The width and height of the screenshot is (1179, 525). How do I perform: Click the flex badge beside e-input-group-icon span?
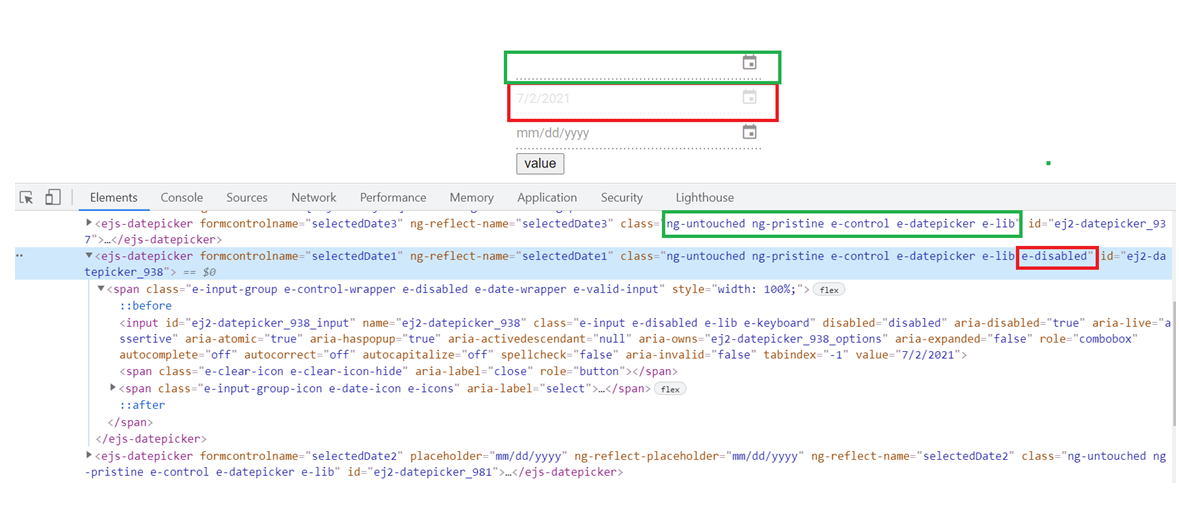pos(670,389)
